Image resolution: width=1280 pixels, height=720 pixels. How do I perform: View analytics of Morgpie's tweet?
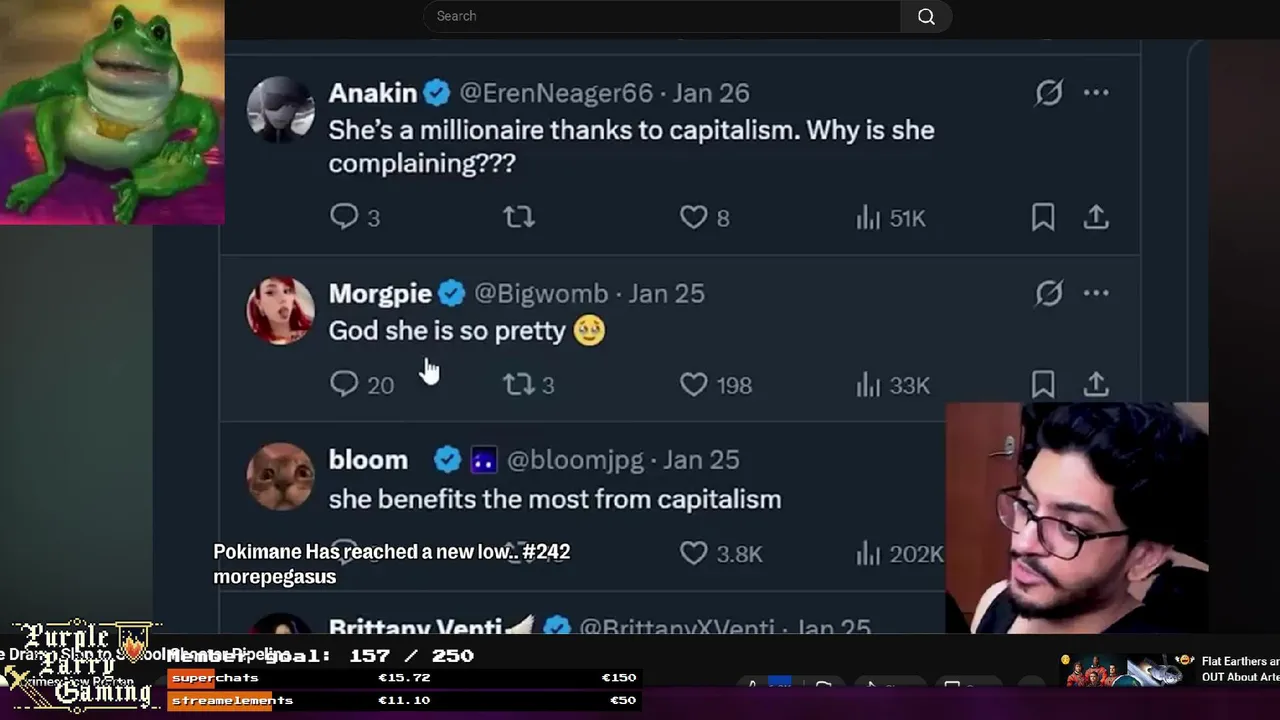(x=868, y=384)
